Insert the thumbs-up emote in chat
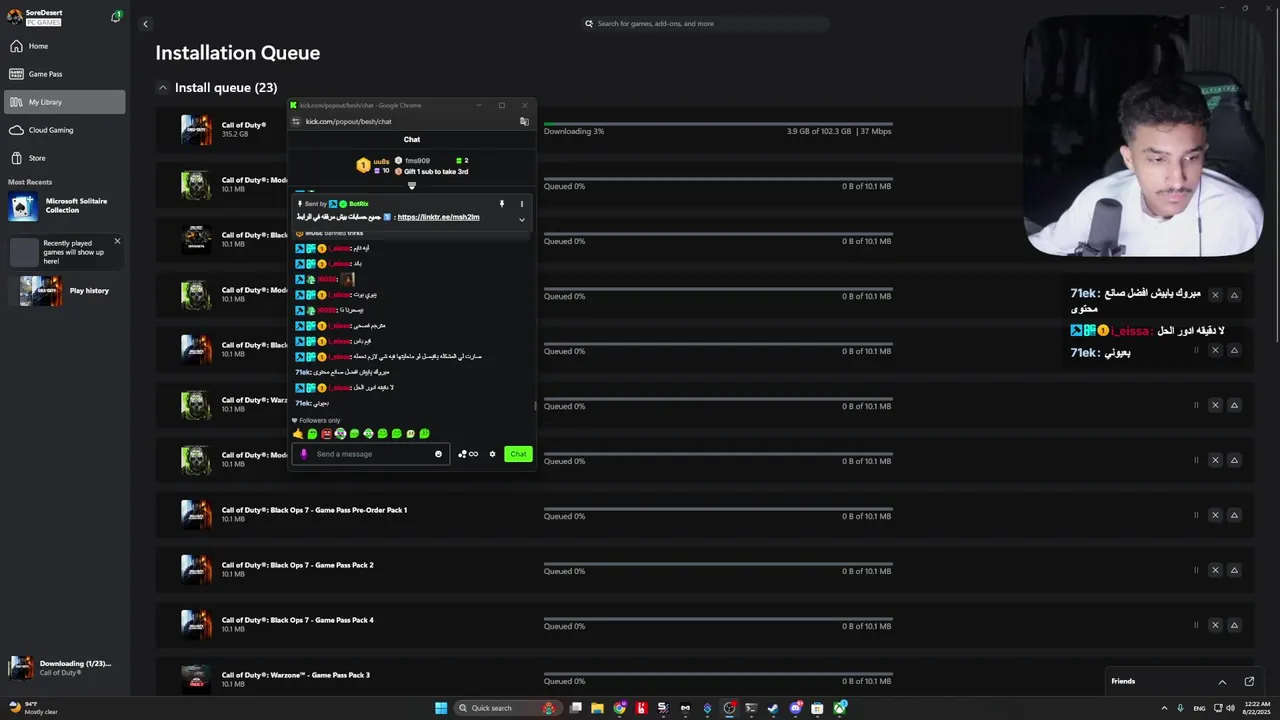The width and height of the screenshot is (1280, 720). [x=298, y=434]
